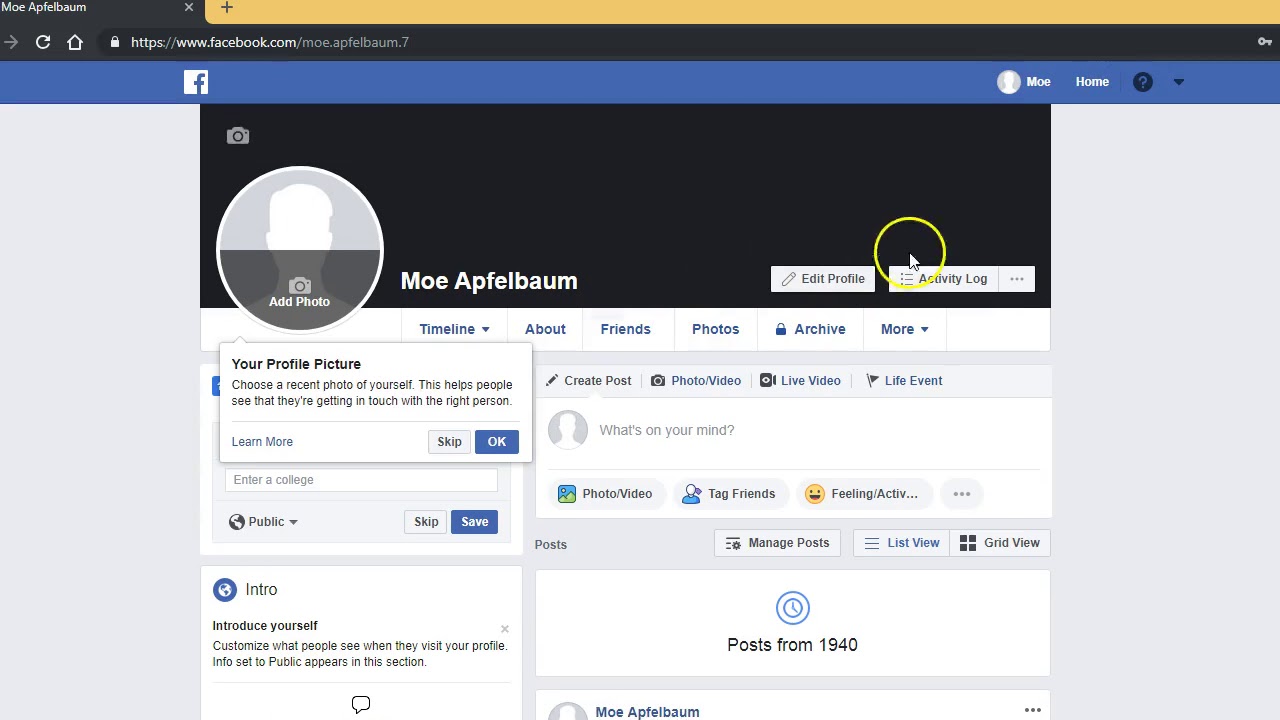The height and width of the screenshot is (720, 1280).
Task: Open post options three-dot menu
Action: coord(1033,710)
